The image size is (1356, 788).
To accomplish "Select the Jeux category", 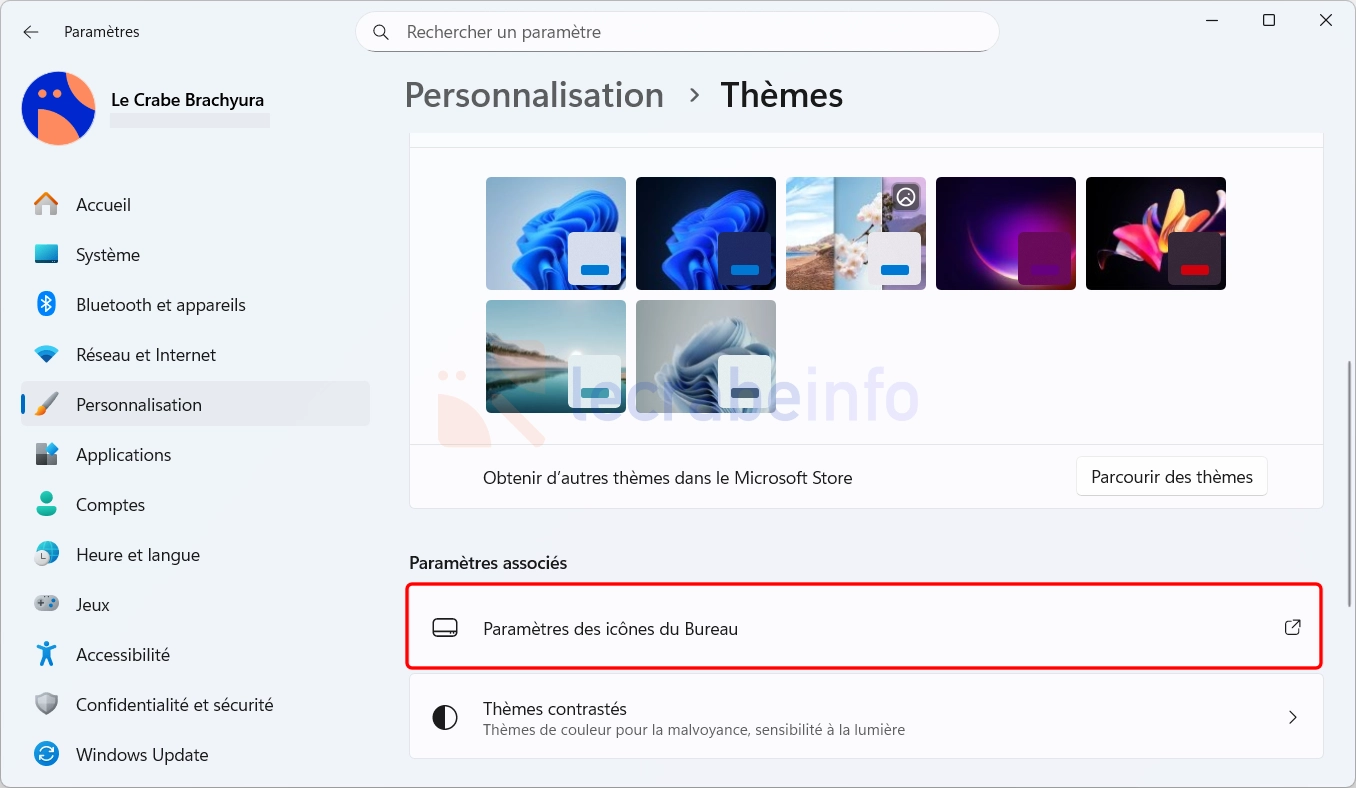I will (x=195, y=604).
